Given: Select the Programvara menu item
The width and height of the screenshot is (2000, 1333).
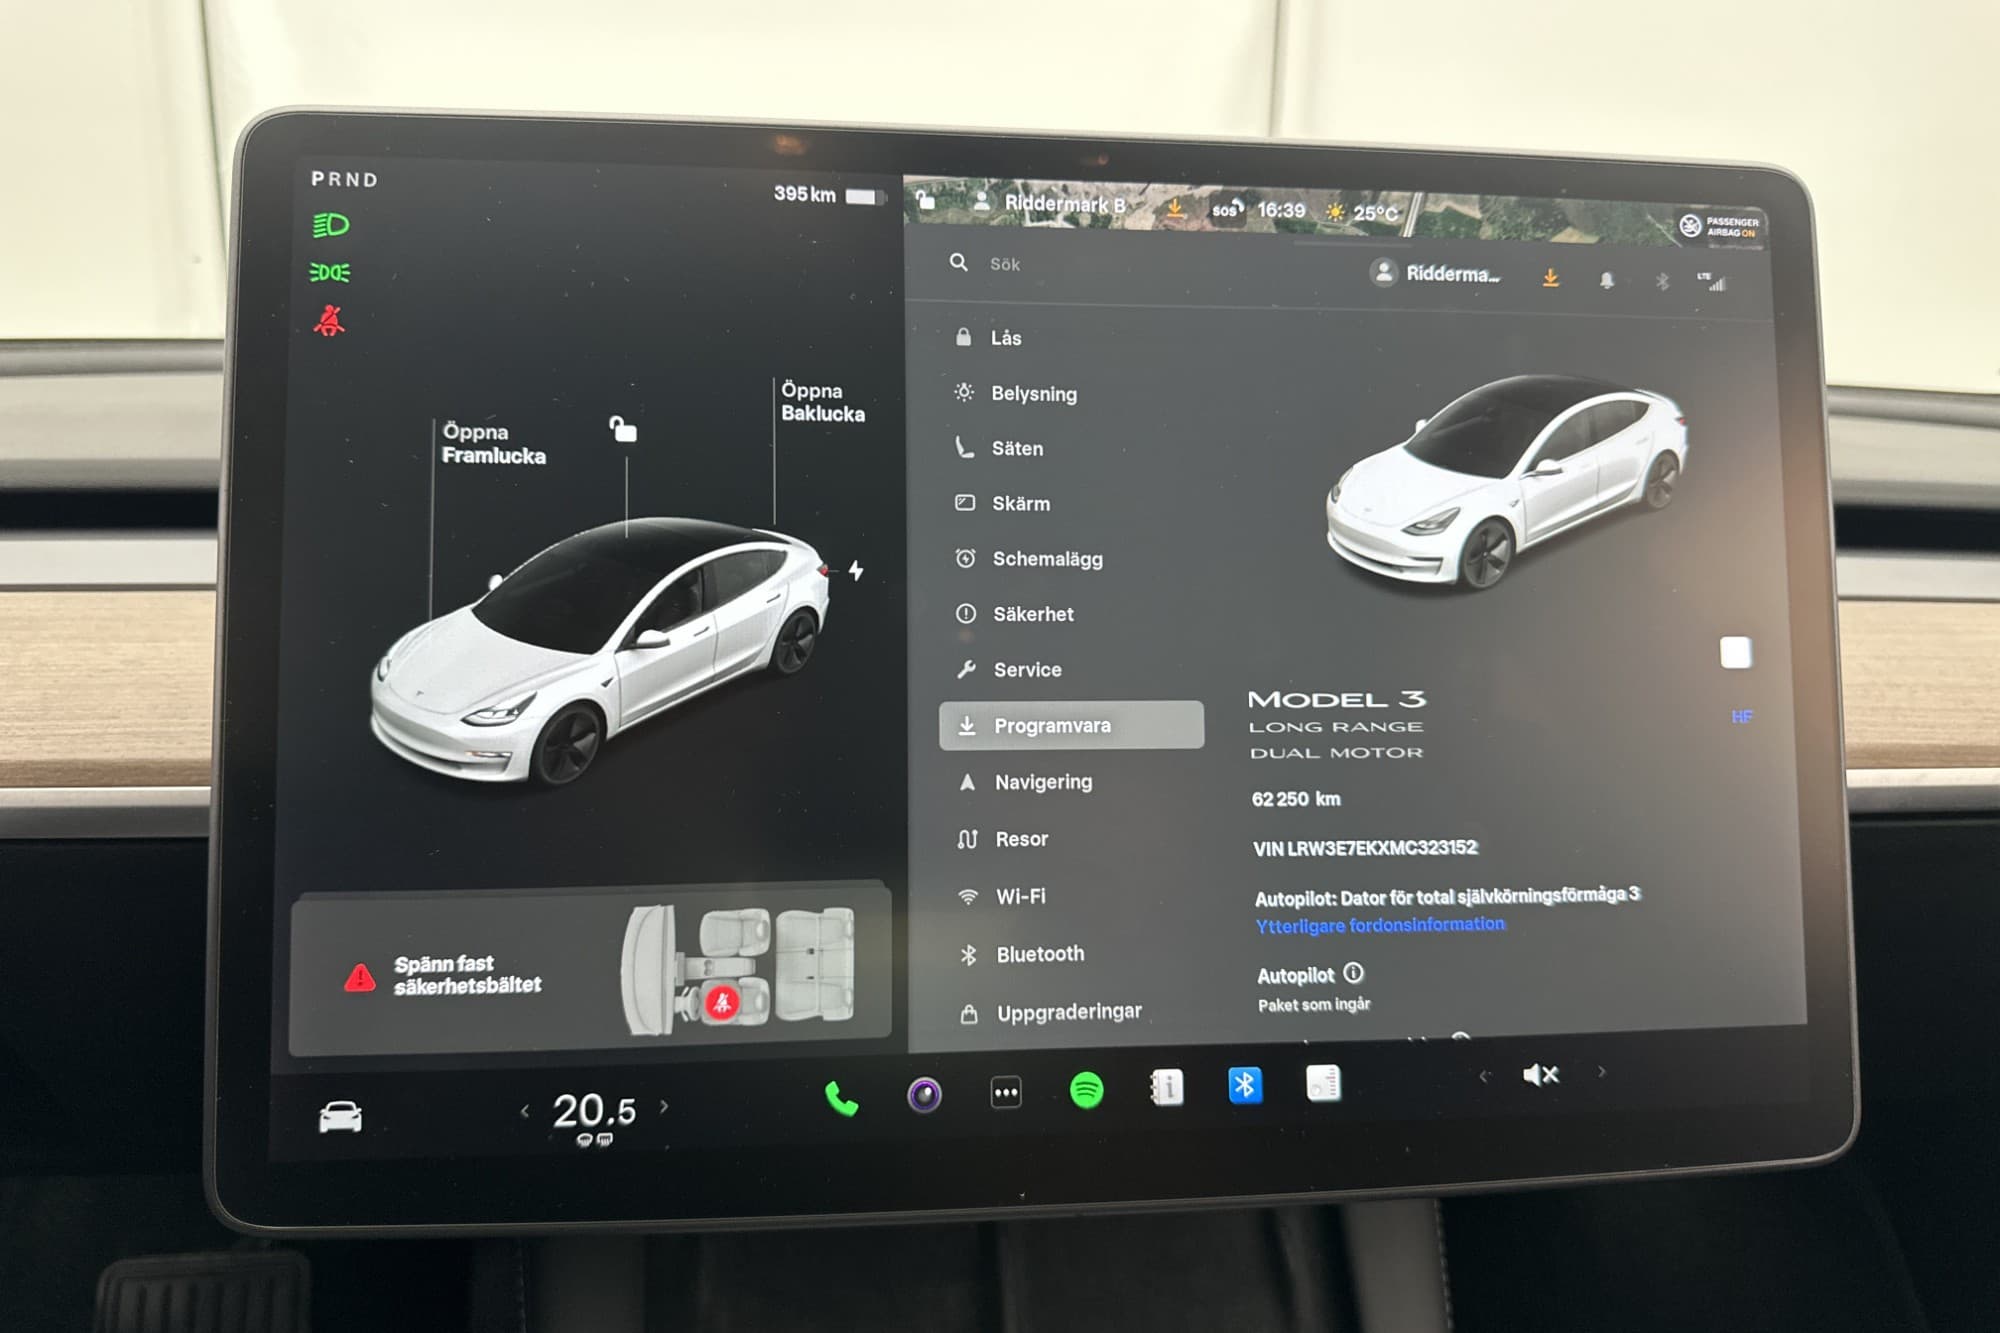Looking at the screenshot, I should pos(1071,725).
